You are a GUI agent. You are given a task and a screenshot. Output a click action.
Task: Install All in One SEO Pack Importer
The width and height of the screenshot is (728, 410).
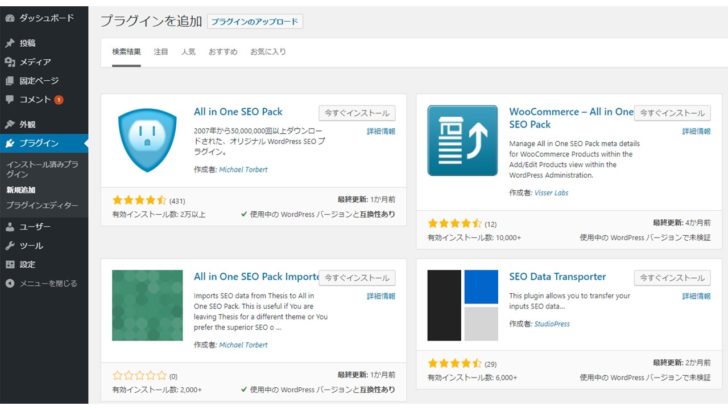(x=357, y=278)
